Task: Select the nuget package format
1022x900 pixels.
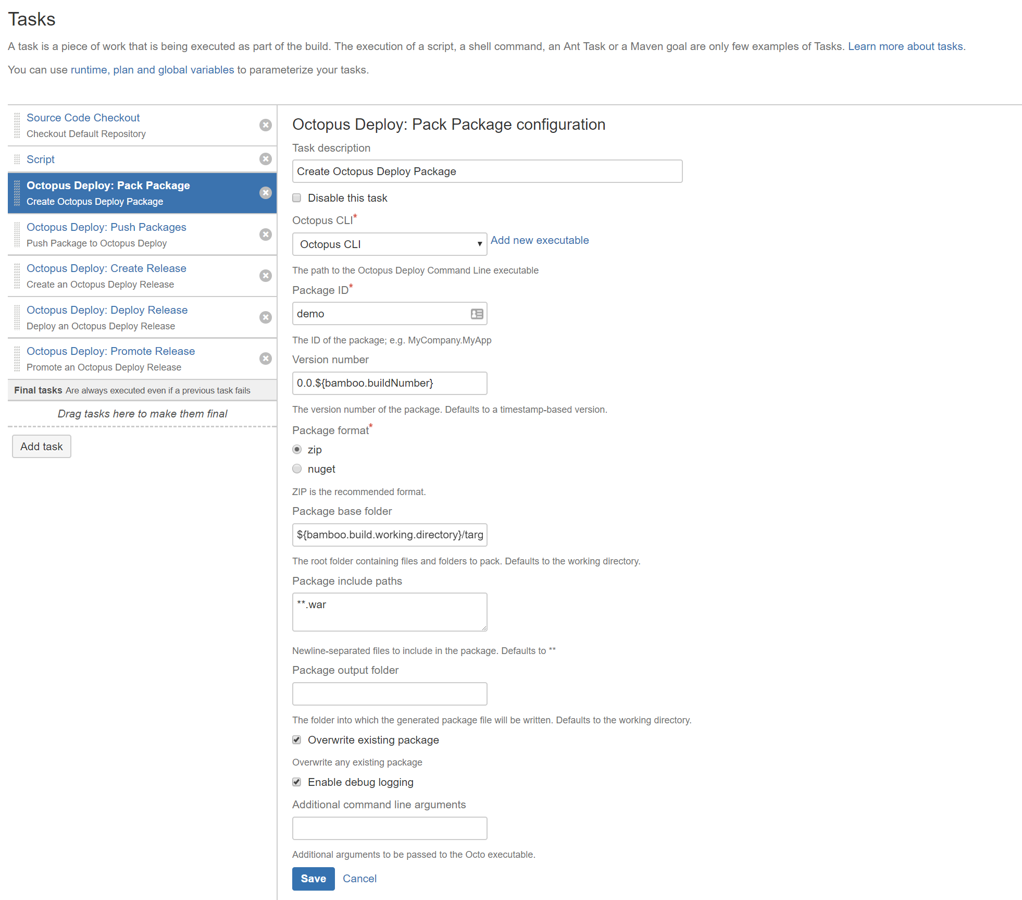Action: [297, 468]
